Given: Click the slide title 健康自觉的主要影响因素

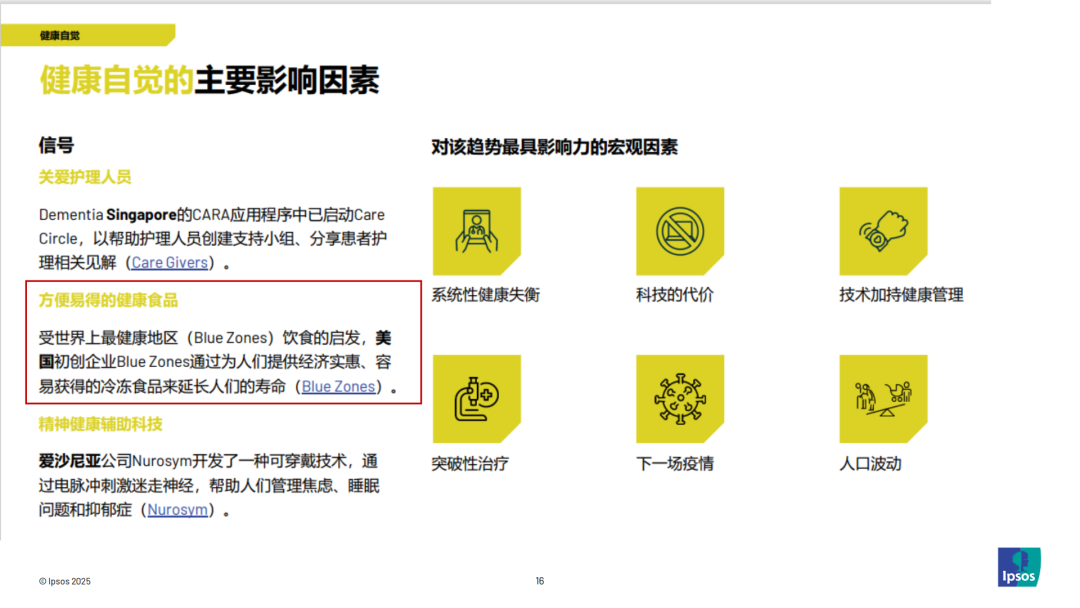Looking at the screenshot, I should tap(209, 81).
